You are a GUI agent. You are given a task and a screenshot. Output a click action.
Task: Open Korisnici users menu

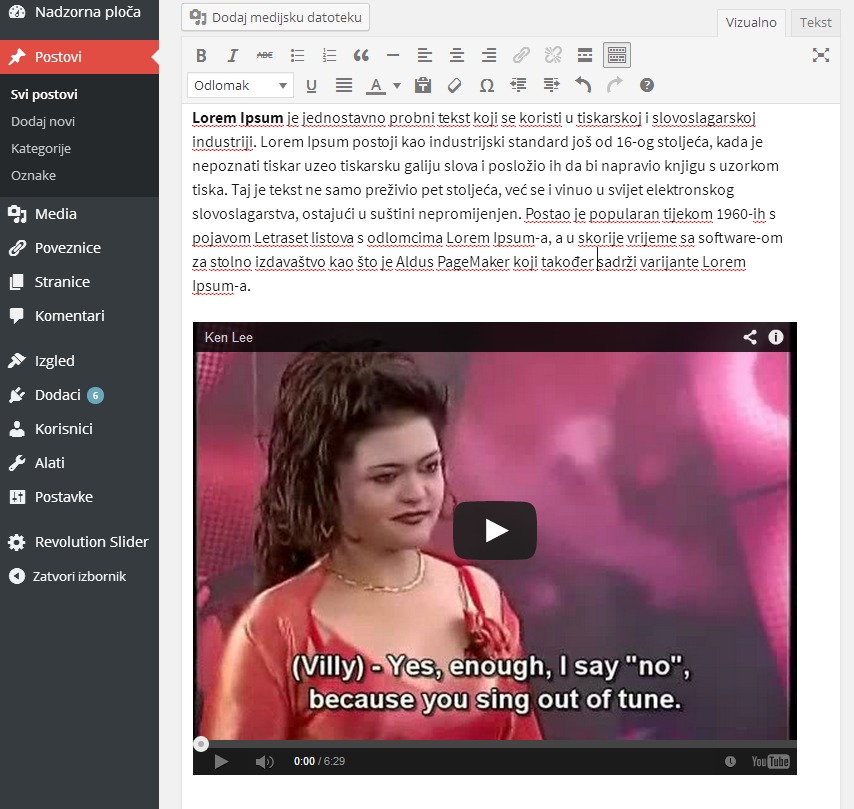coord(80,429)
